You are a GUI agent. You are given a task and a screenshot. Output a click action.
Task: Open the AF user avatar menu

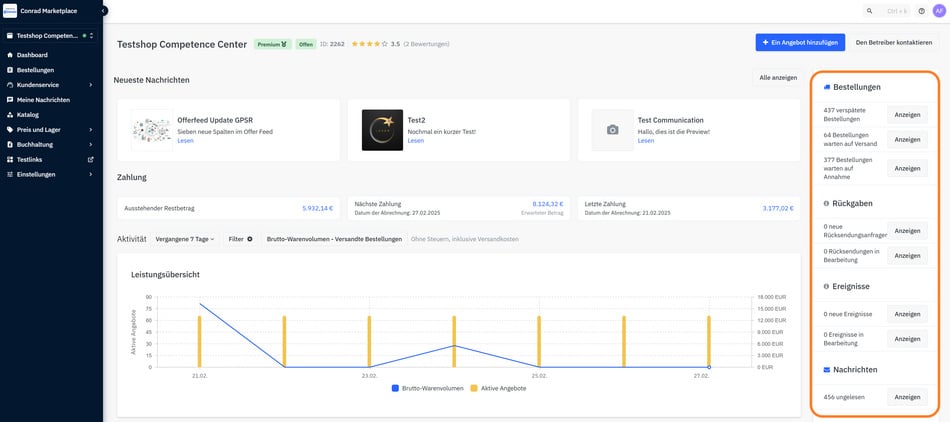[x=938, y=11]
